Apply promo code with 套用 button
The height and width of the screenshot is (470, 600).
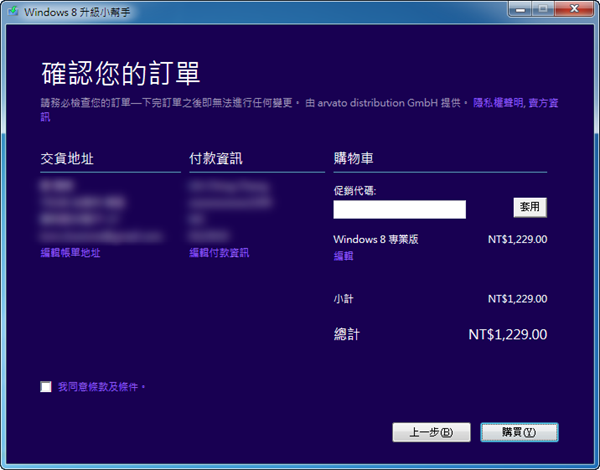pyautogui.click(x=530, y=207)
